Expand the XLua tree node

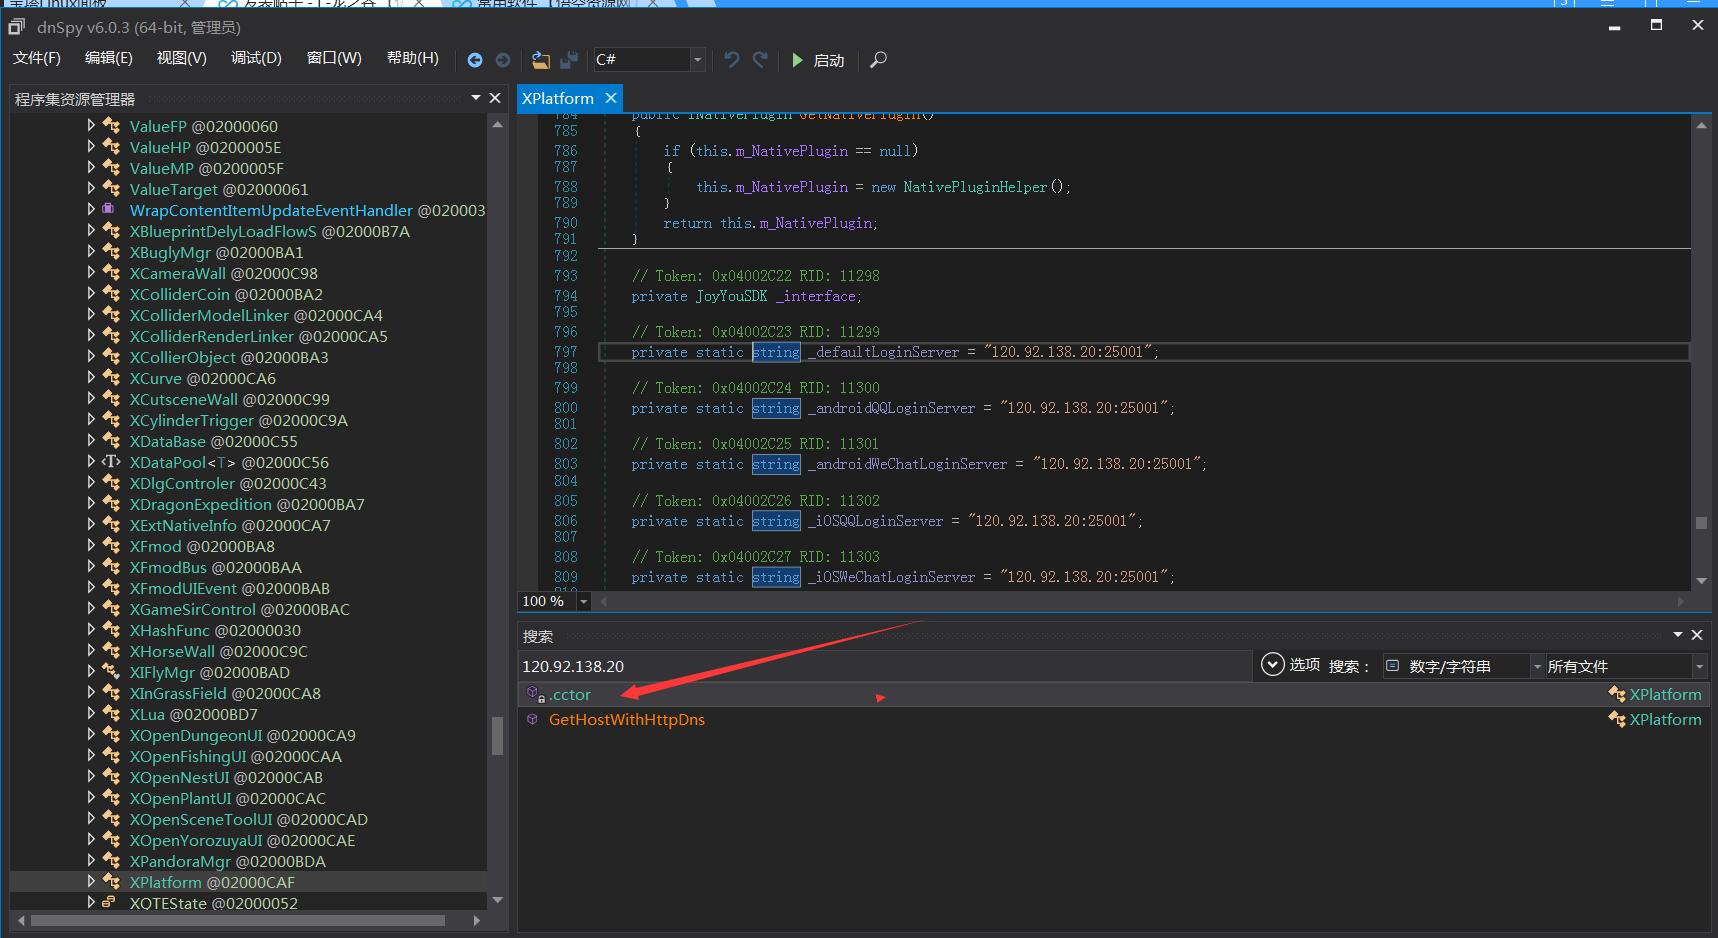click(x=91, y=713)
